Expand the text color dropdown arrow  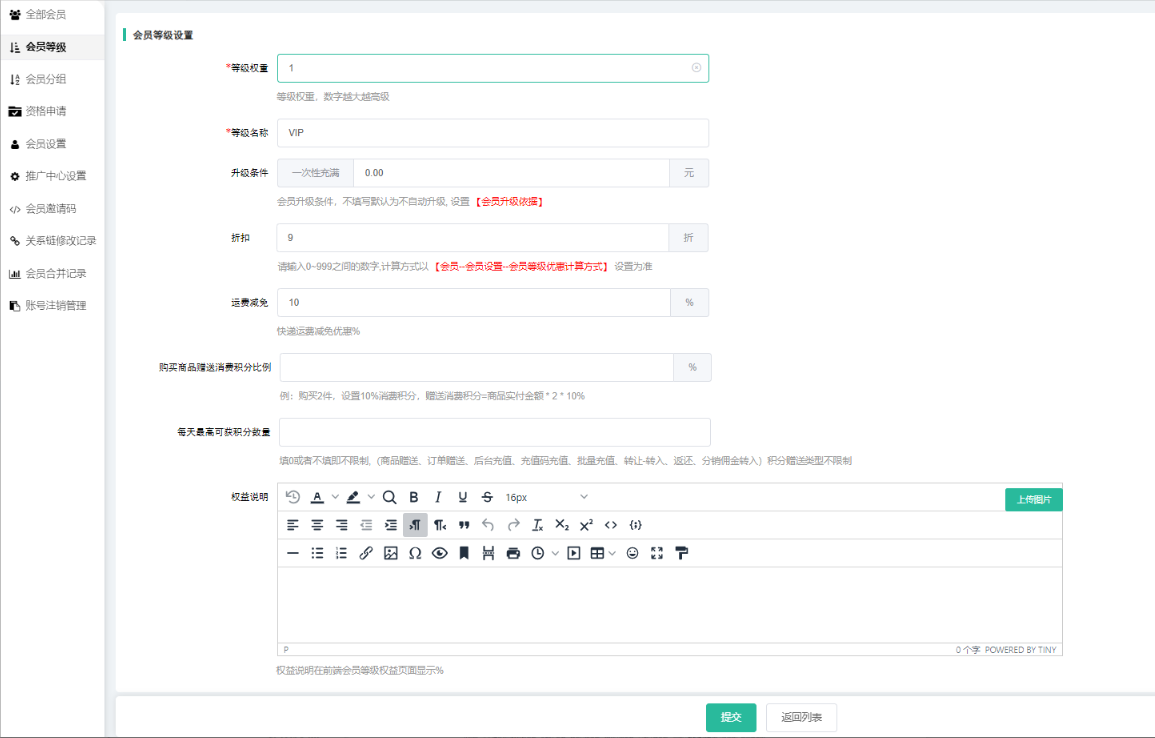(x=336, y=497)
